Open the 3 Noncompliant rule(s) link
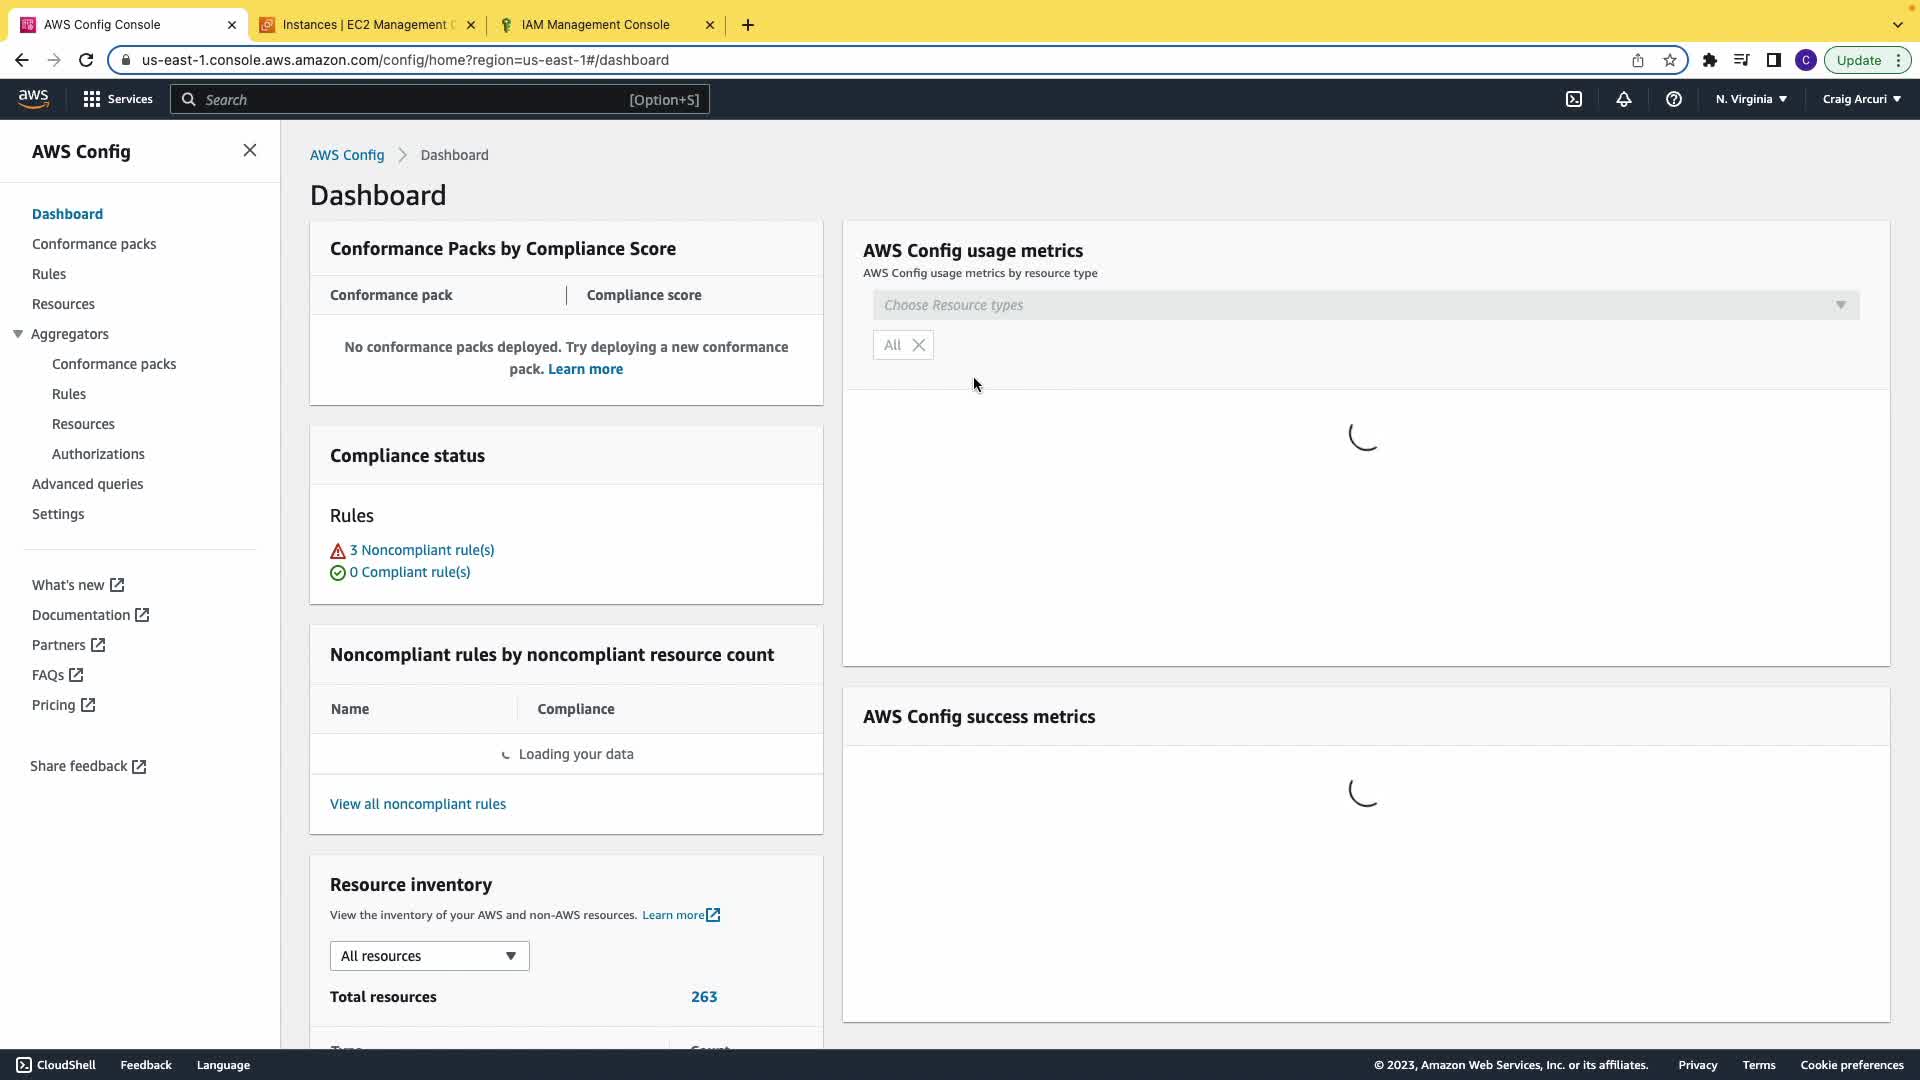Screen dimensions: 1920x1080 point(421,550)
